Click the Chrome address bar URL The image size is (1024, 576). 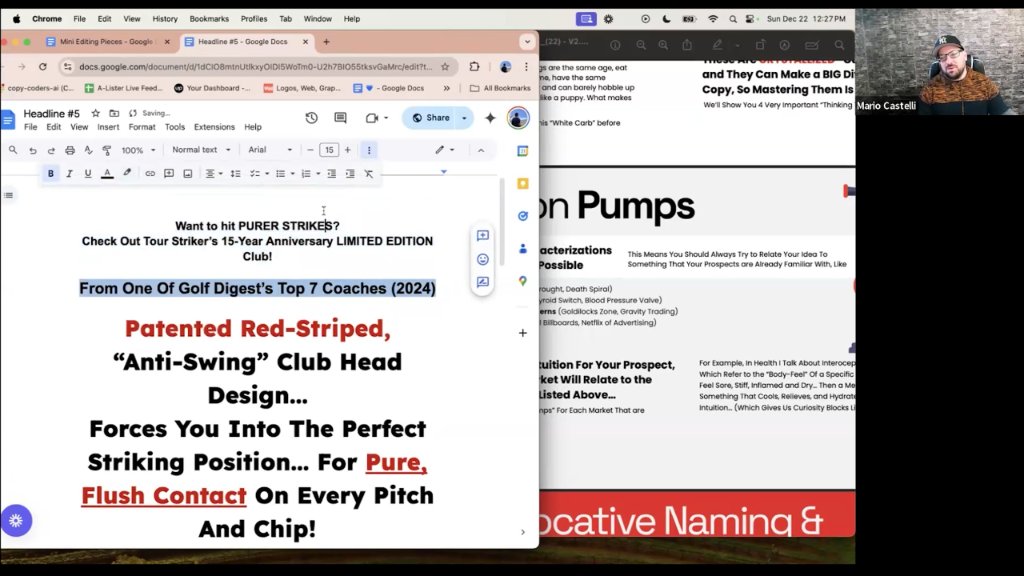(x=255, y=67)
